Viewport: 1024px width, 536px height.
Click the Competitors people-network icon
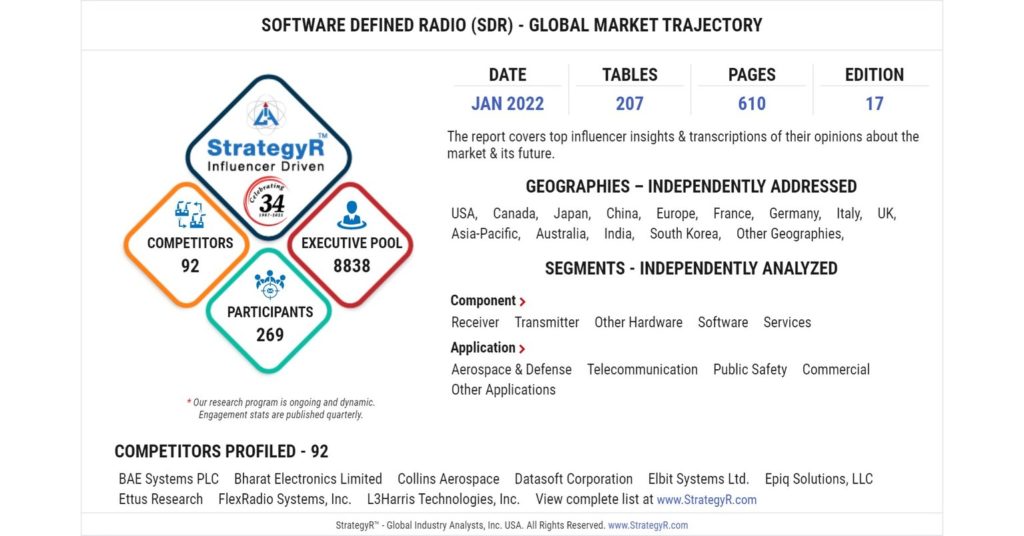pos(190,214)
